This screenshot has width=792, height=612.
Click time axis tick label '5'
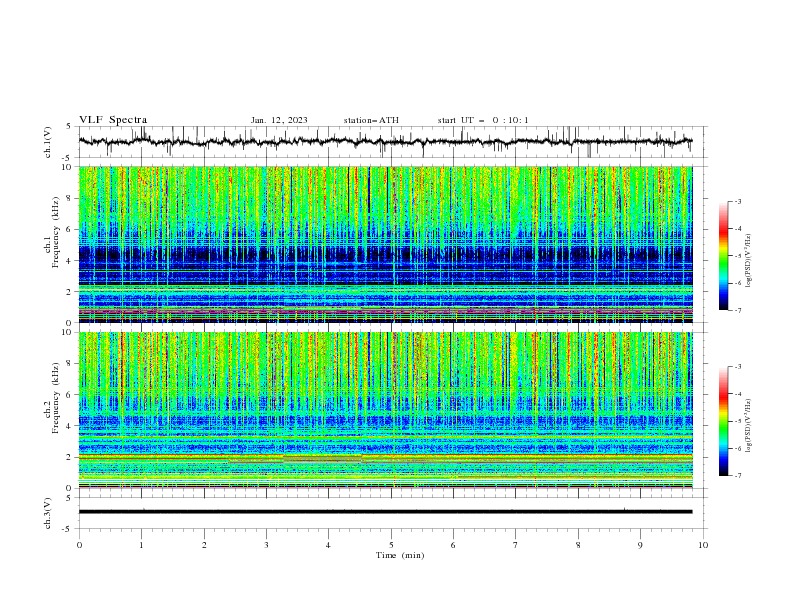[x=391, y=545]
